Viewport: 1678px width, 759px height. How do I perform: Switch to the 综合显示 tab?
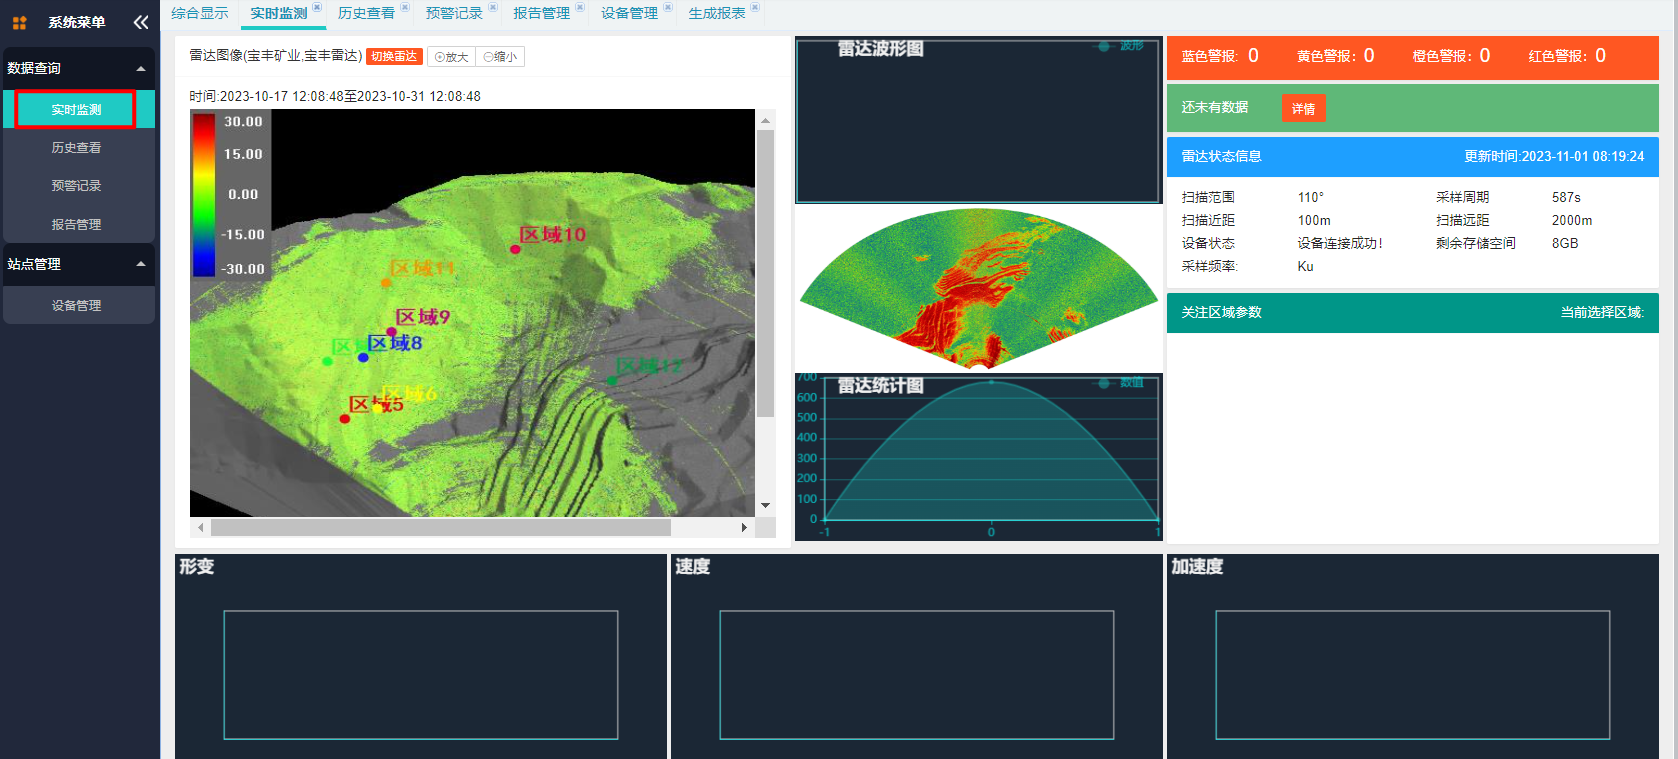point(200,13)
